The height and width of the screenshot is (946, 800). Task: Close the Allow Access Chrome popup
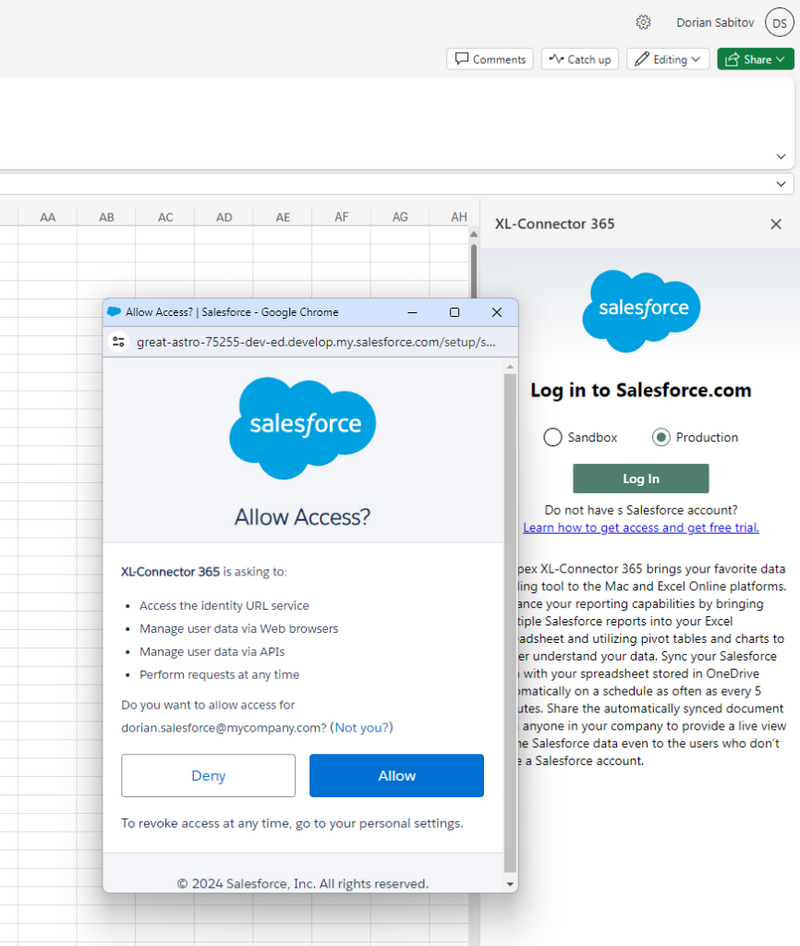[x=497, y=313]
